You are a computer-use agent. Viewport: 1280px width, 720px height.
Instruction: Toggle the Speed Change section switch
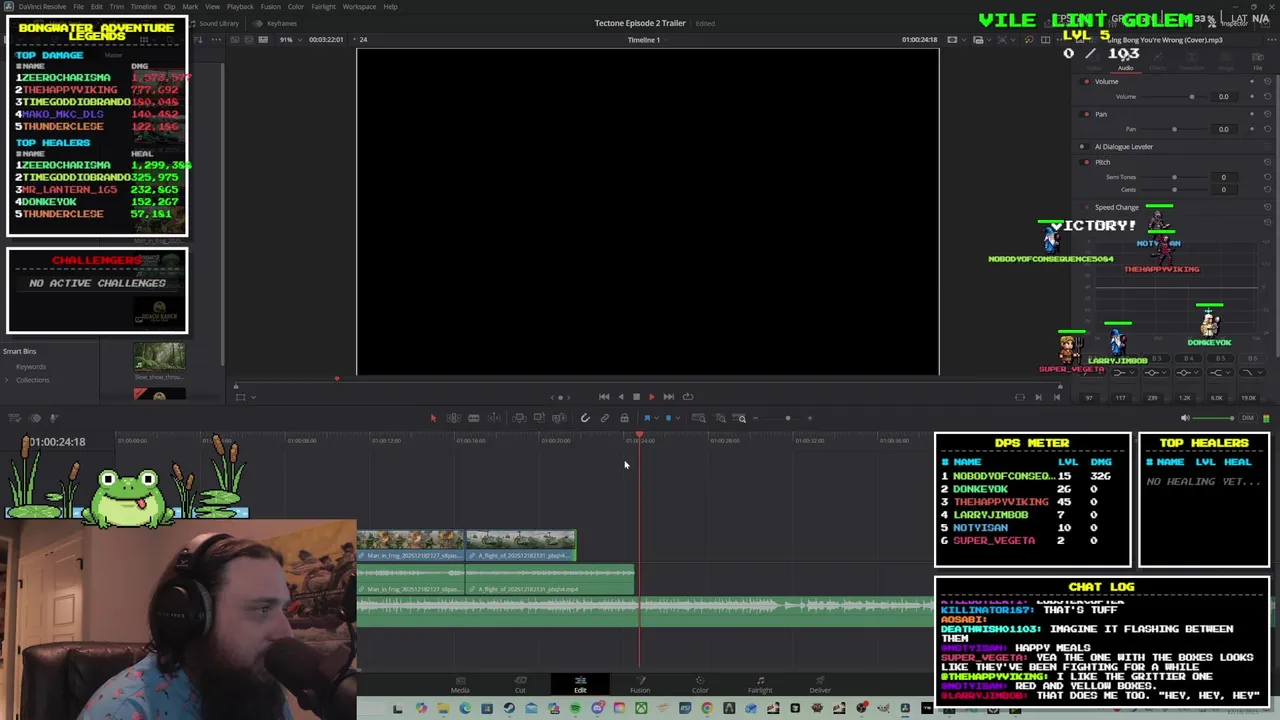(x=1087, y=207)
